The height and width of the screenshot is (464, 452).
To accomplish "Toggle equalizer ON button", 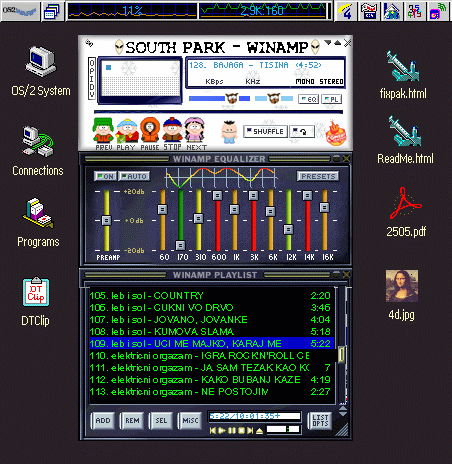I will click(x=105, y=176).
